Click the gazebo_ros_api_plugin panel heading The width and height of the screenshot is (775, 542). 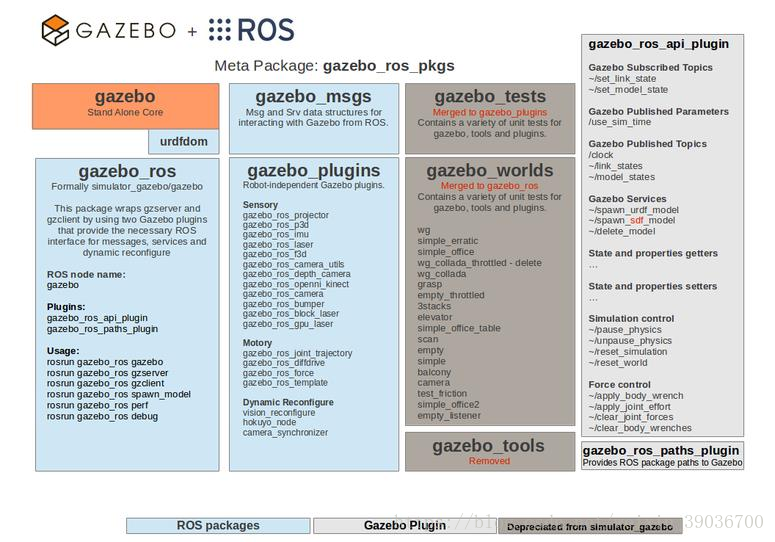click(x=658, y=44)
